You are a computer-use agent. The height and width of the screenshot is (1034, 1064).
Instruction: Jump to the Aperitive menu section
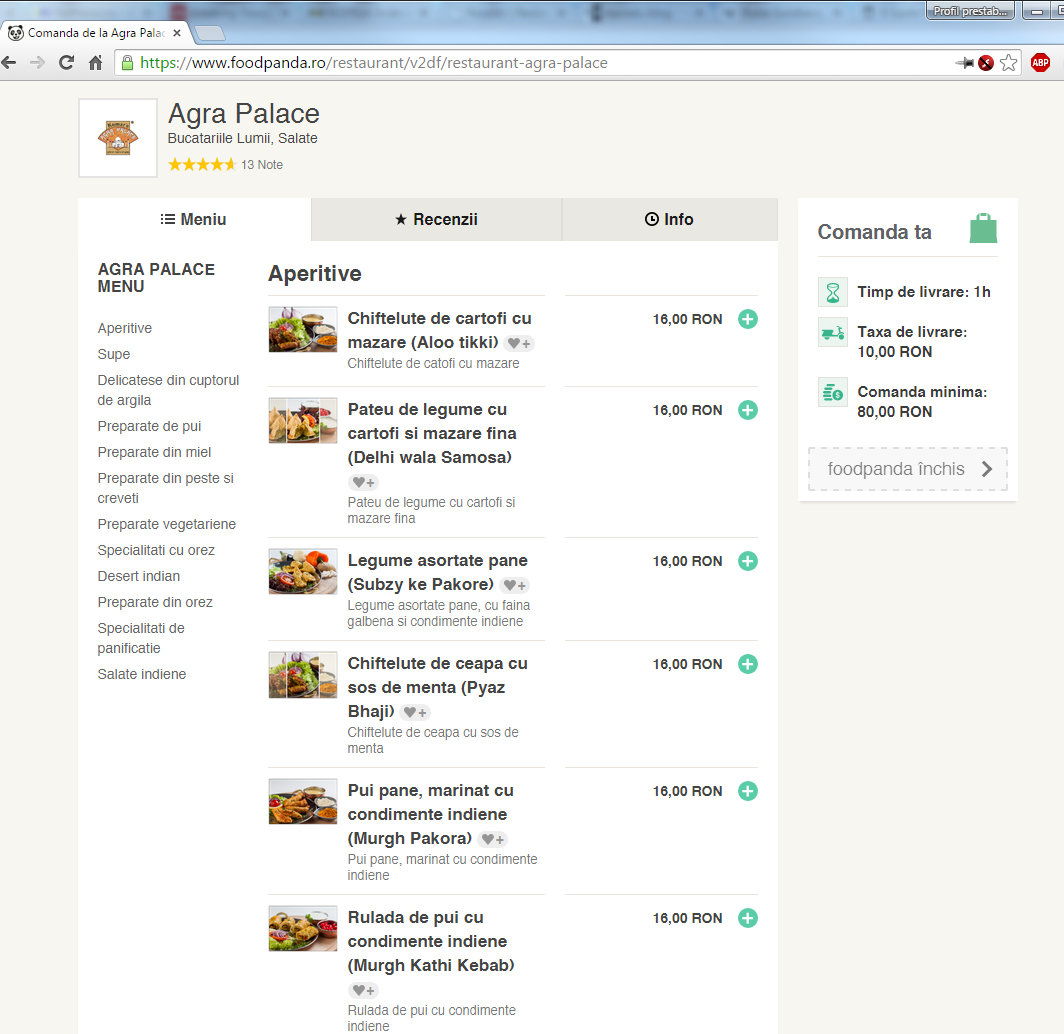(x=125, y=328)
